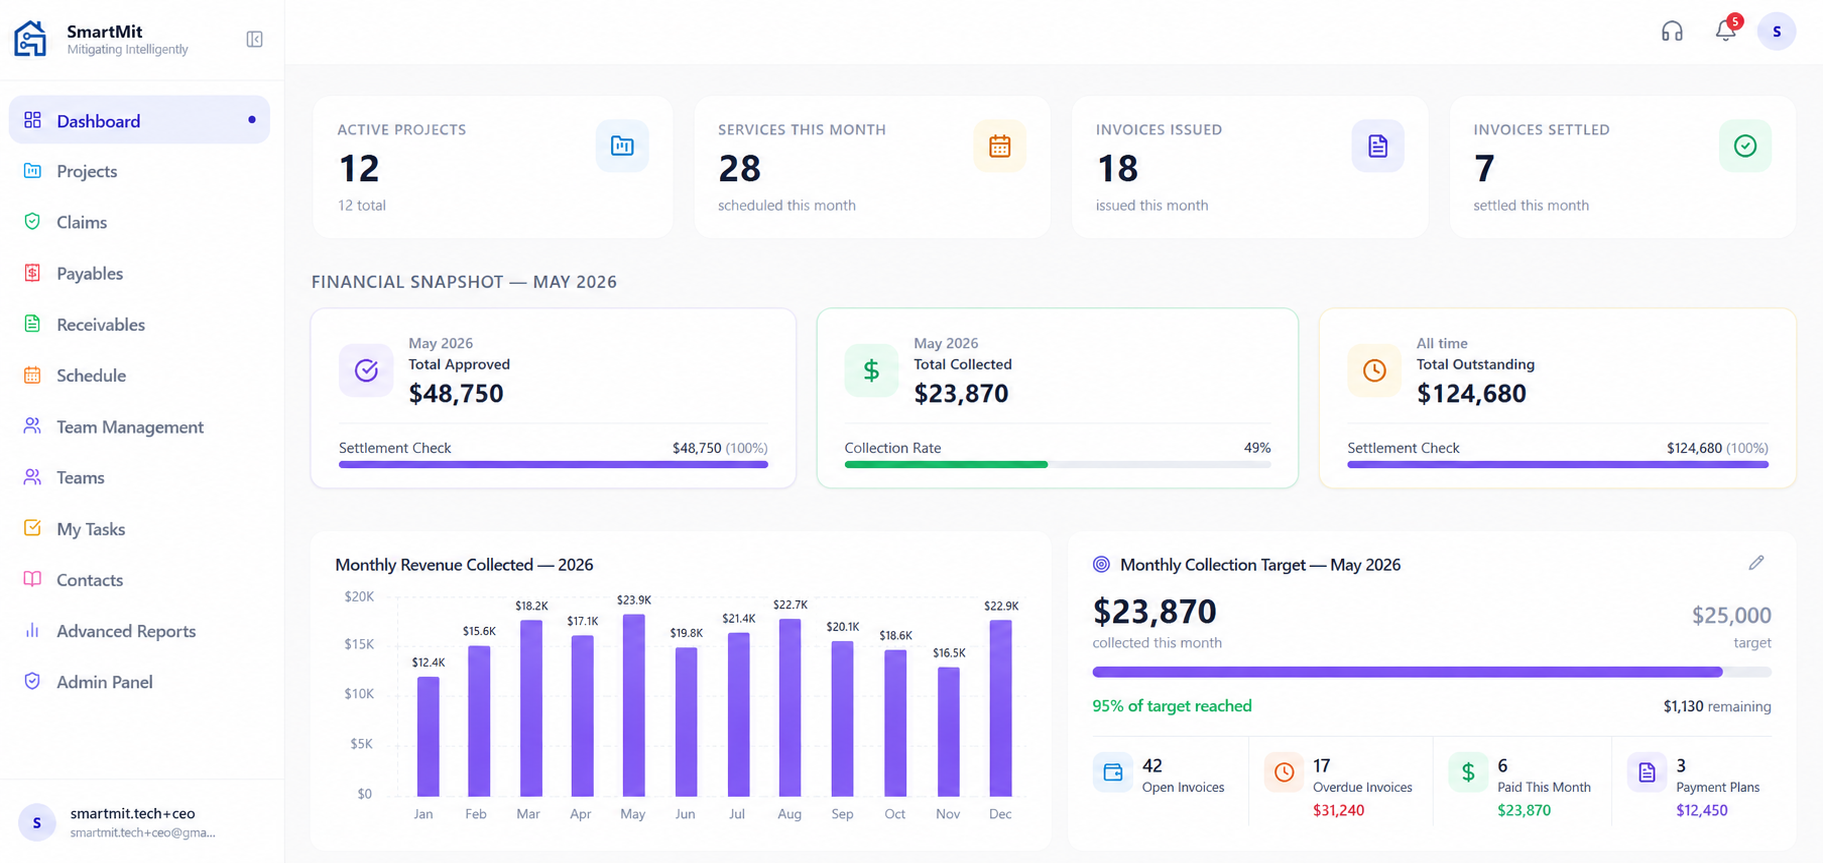This screenshot has width=1823, height=863.
Task: Click the Services This Month calendar icon
Action: [999, 146]
